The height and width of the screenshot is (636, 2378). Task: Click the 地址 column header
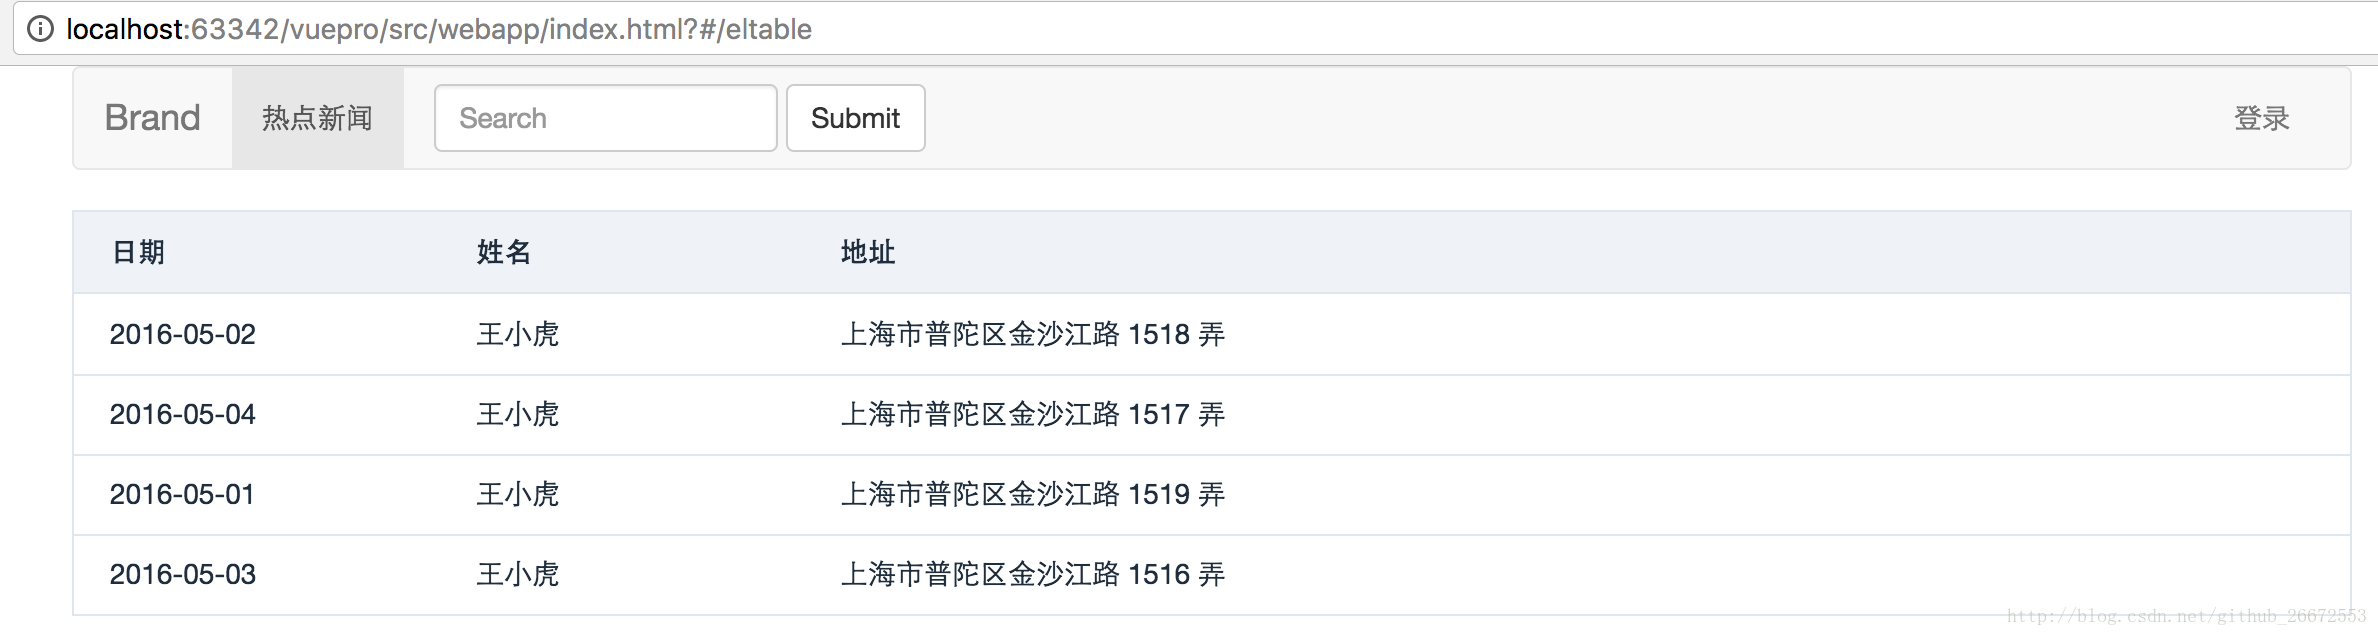[867, 252]
